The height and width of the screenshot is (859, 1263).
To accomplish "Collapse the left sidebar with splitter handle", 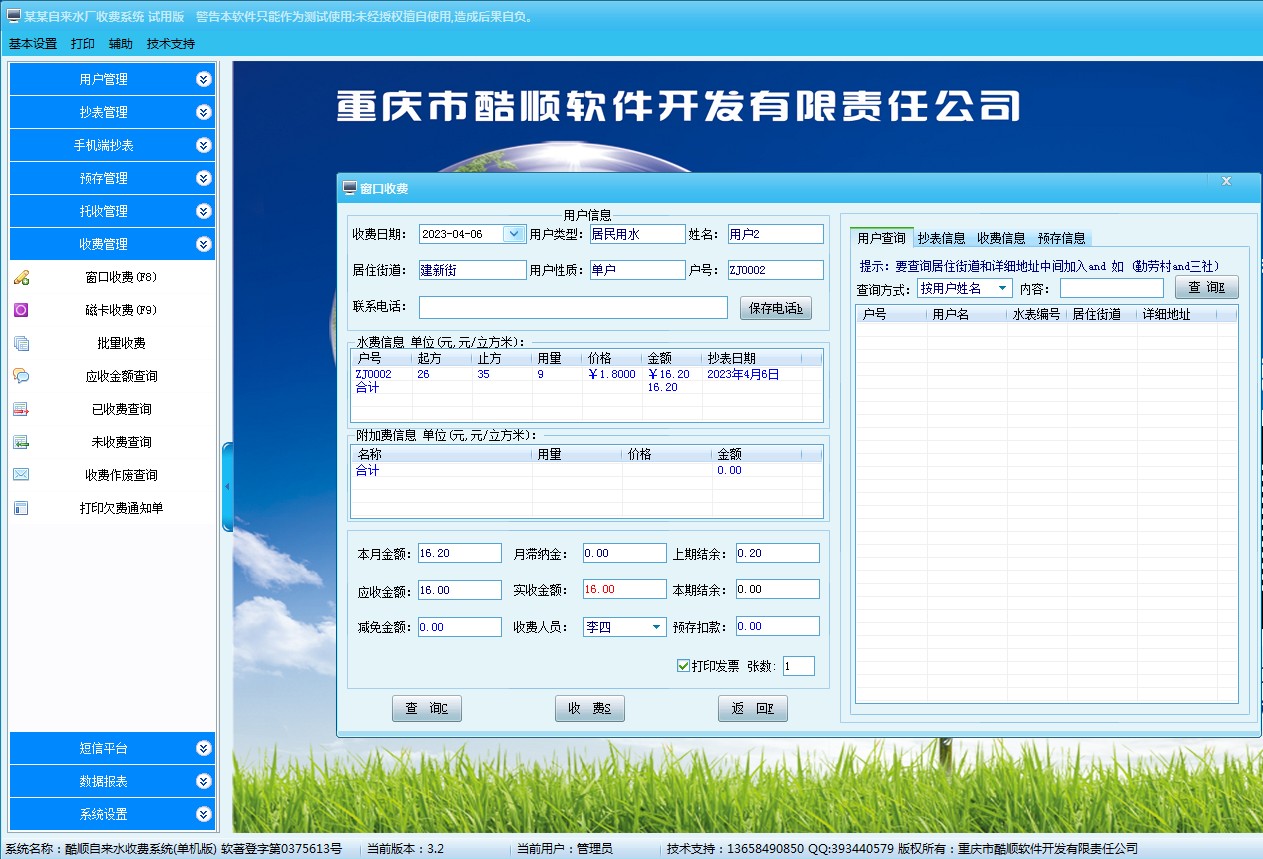I will click(x=227, y=486).
